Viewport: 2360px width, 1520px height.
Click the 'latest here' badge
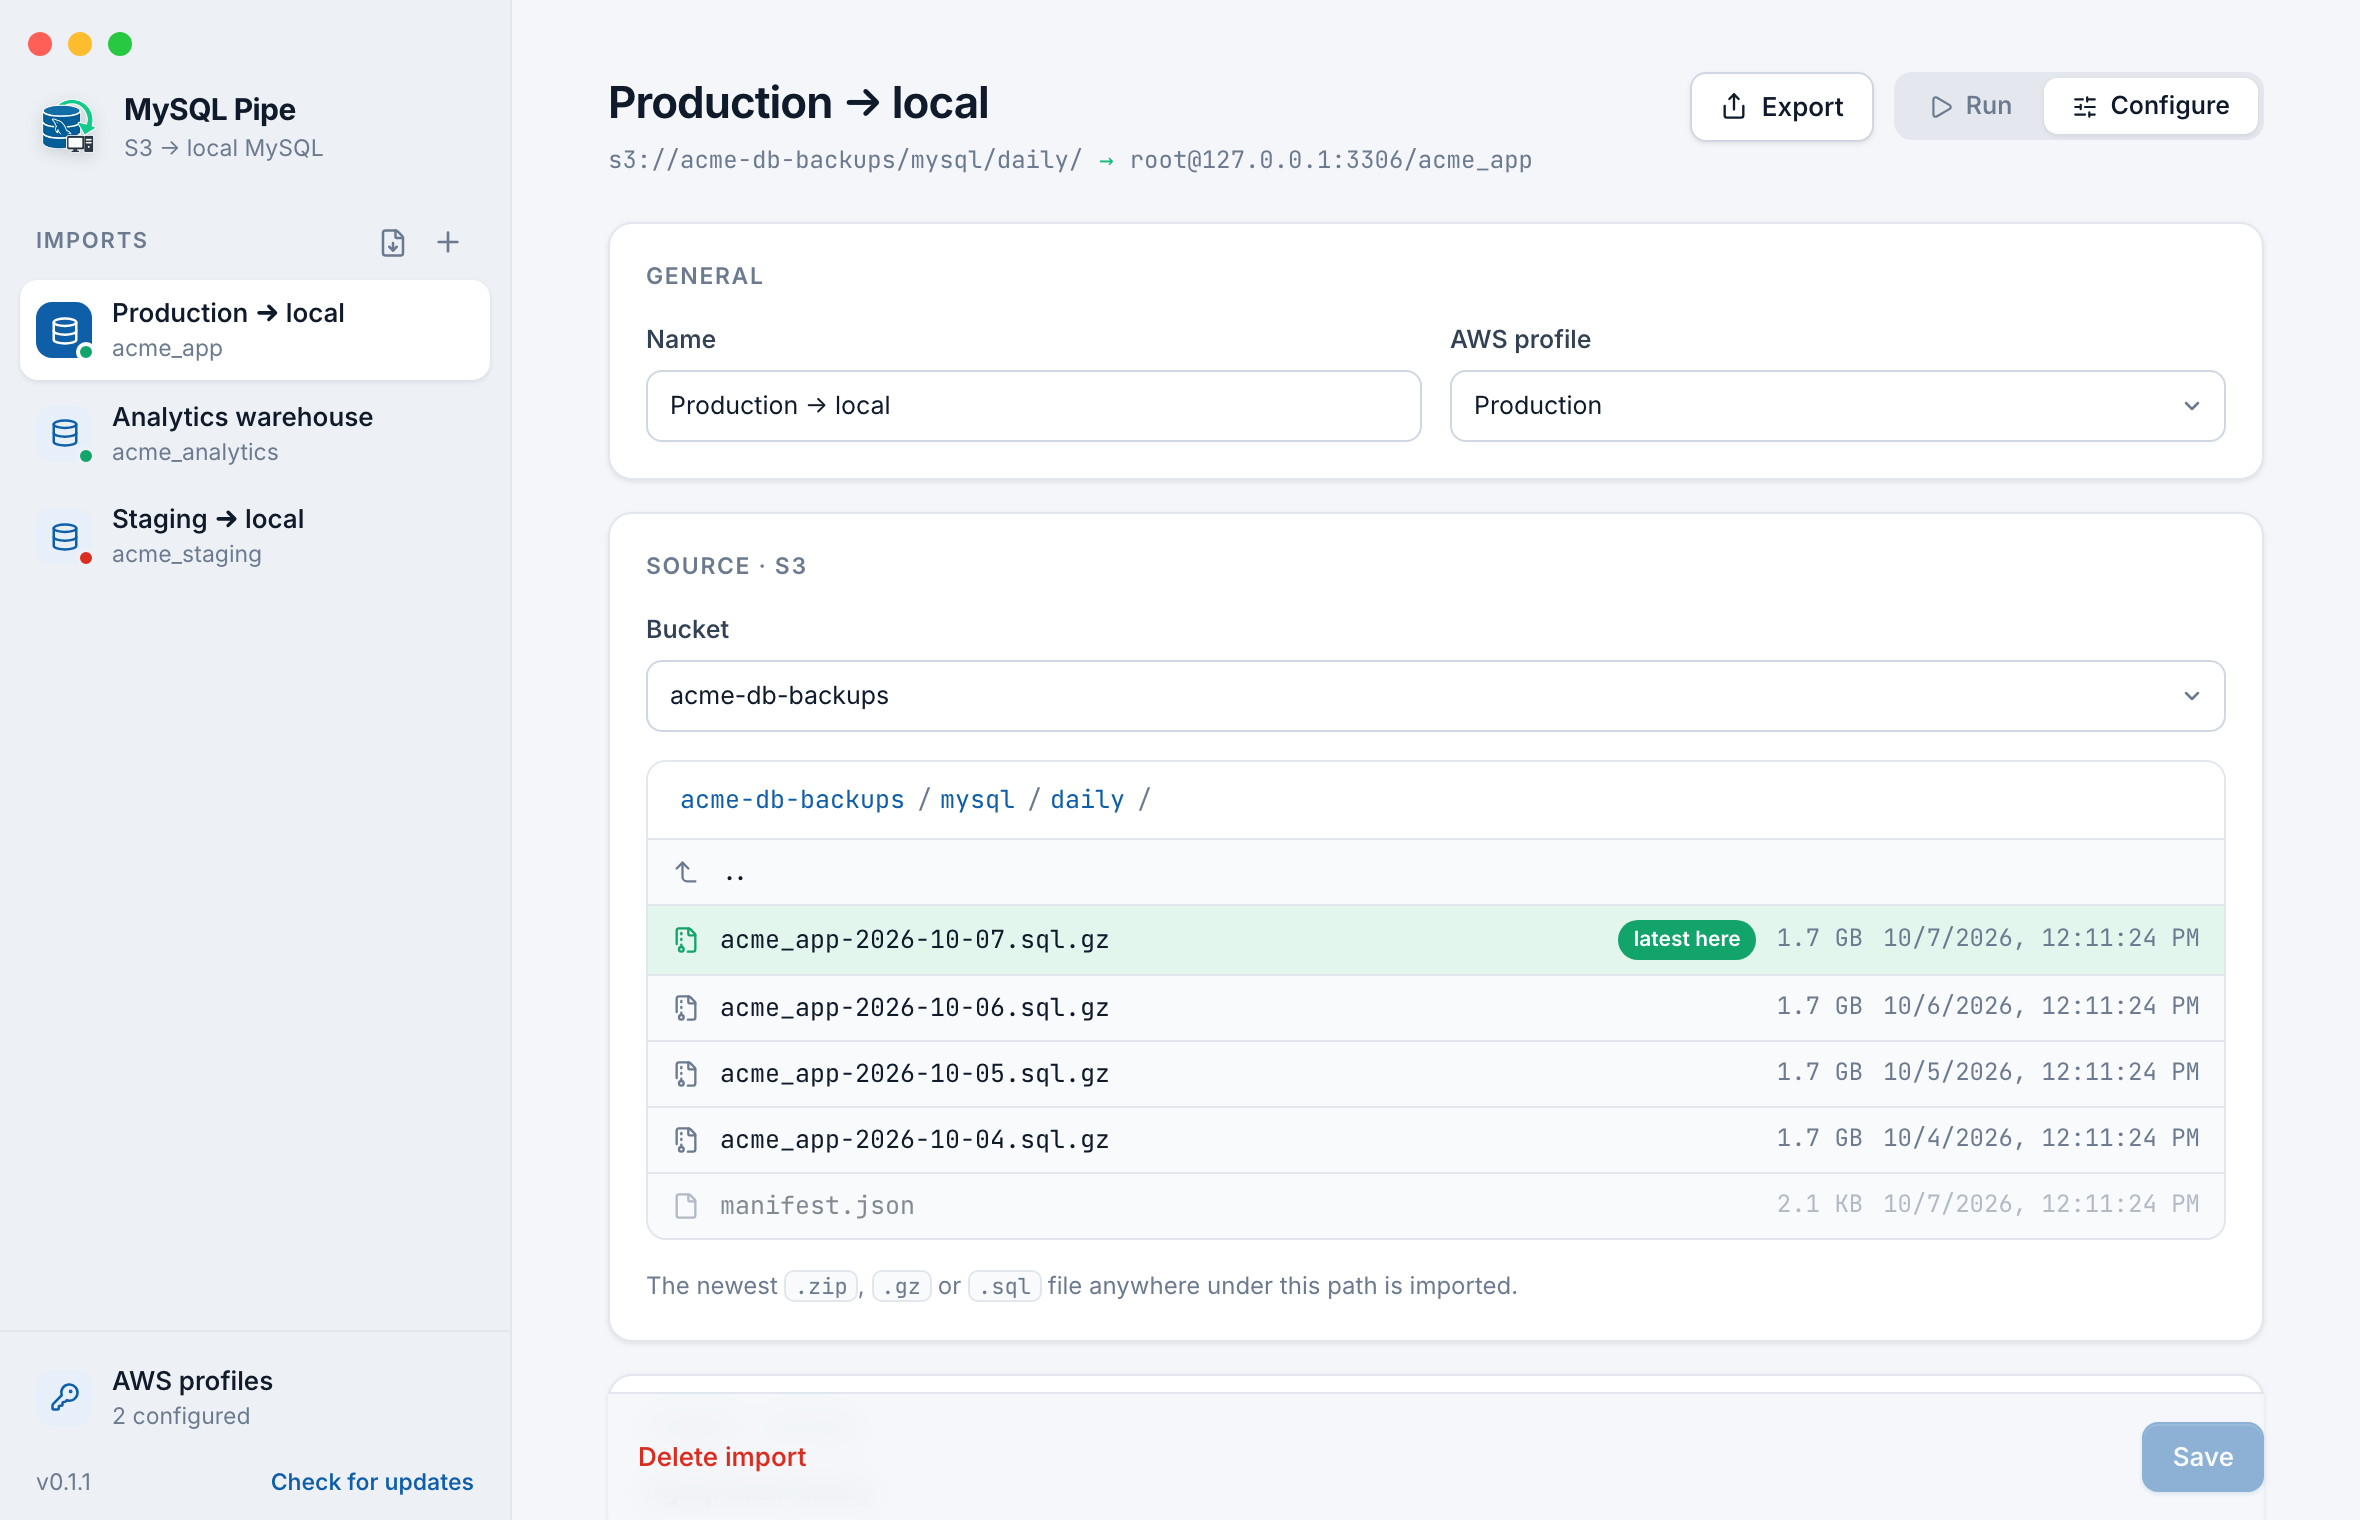1686,939
